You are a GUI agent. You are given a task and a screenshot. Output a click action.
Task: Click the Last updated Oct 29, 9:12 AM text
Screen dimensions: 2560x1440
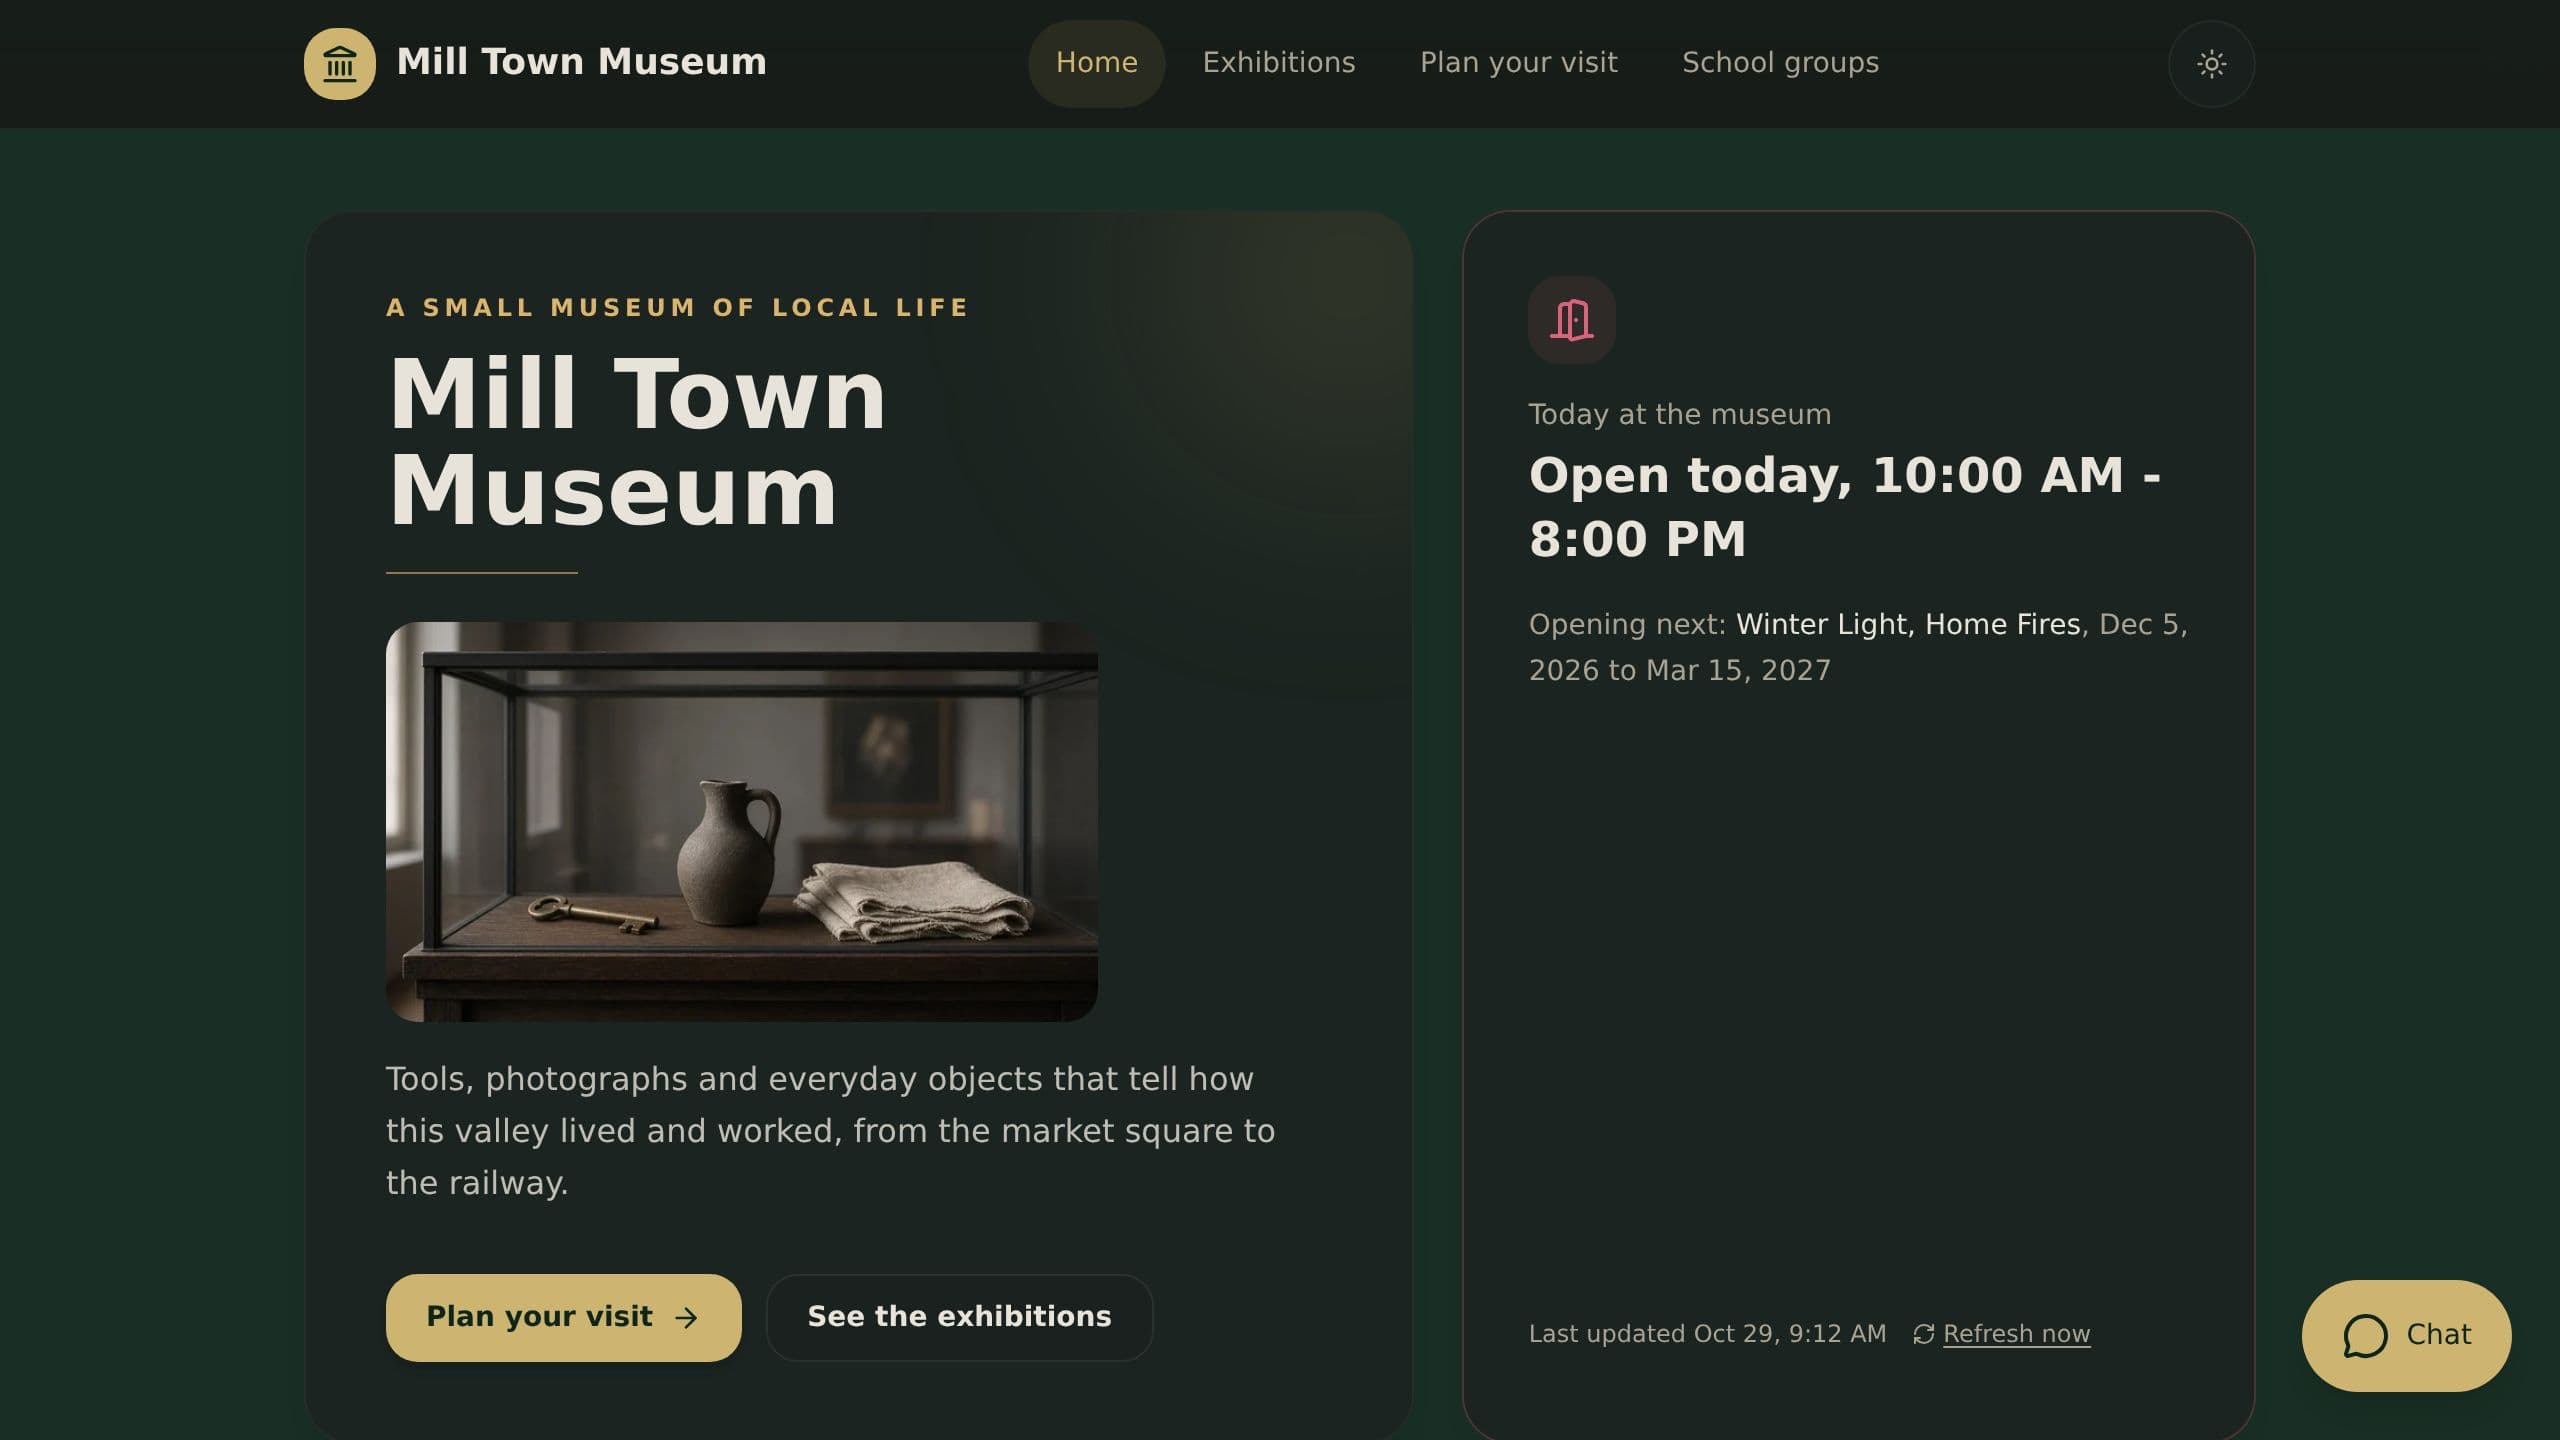pyautogui.click(x=1707, y=1334)
